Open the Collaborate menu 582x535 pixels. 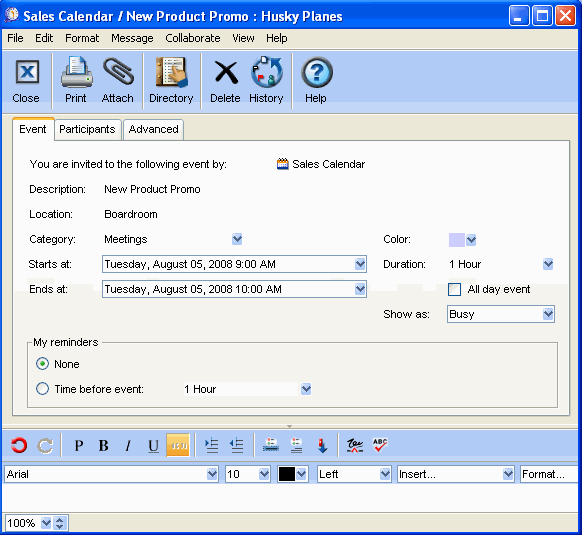point(193,38)
